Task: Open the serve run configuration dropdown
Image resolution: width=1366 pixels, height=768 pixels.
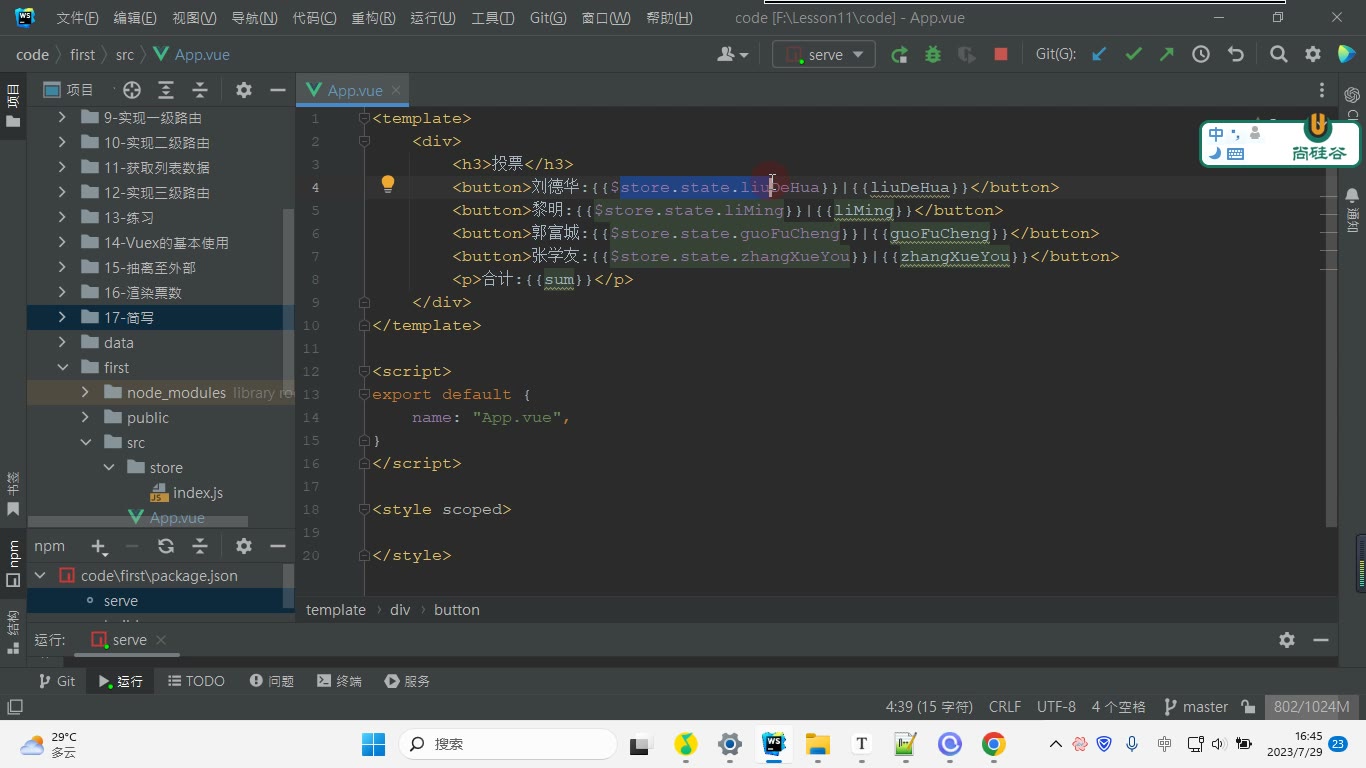Action: click(x=824, y=55)
